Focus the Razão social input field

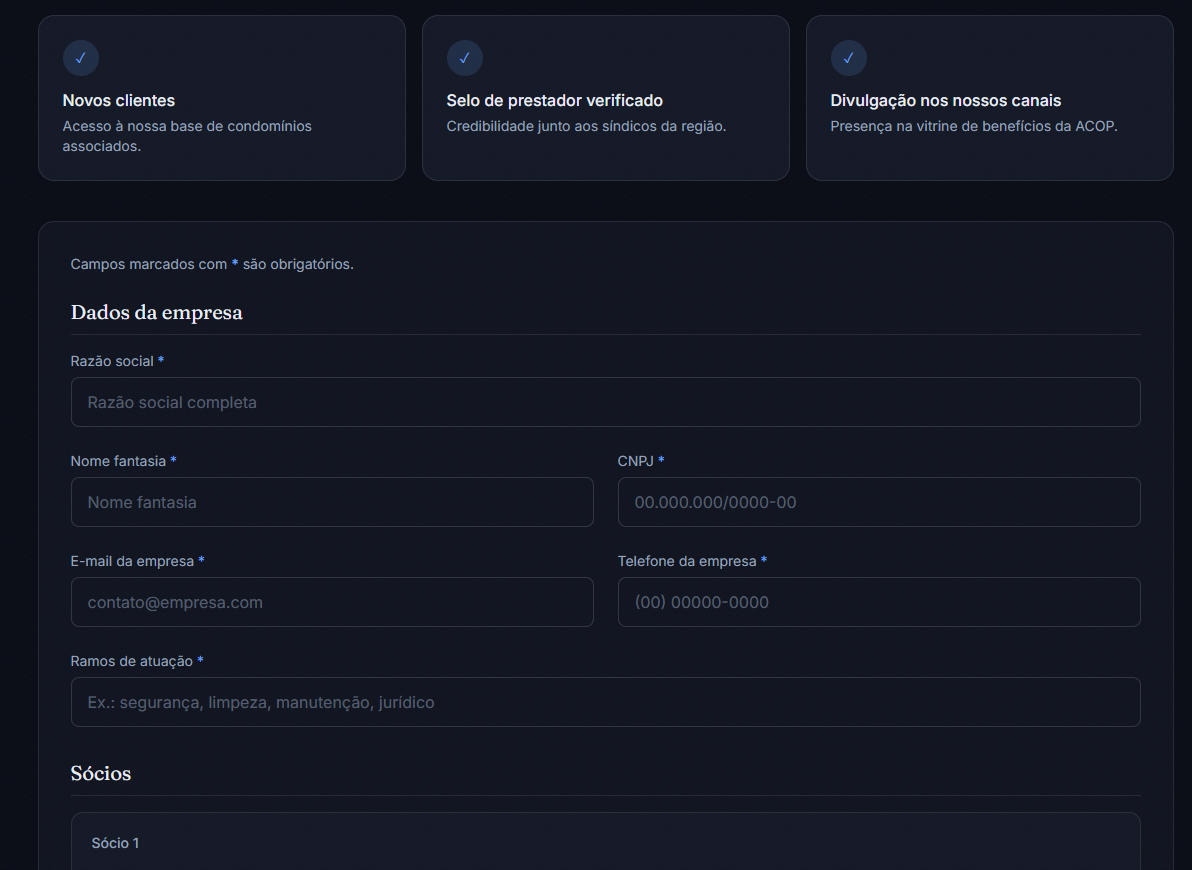tap(605, 402)
